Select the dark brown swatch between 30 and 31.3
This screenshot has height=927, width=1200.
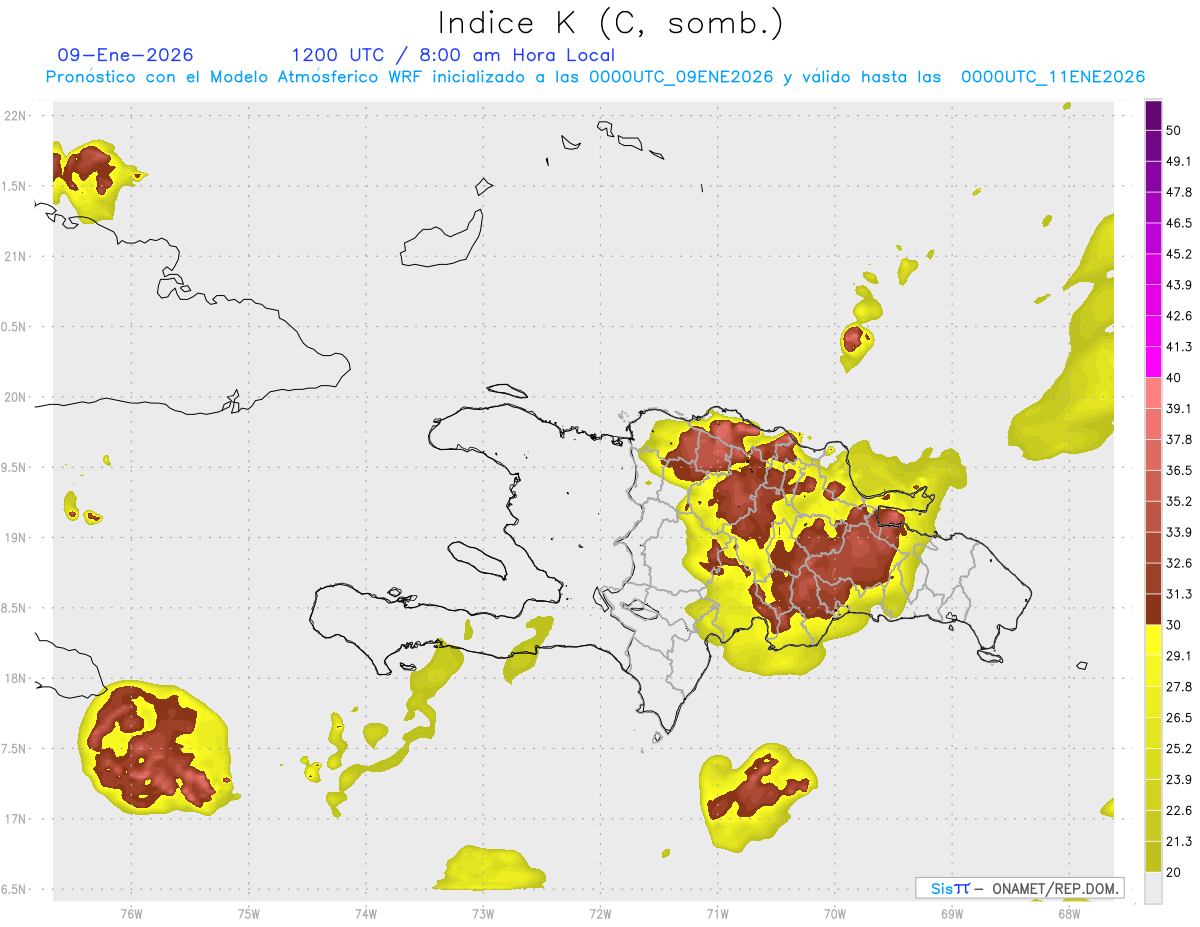[1154, 609]
